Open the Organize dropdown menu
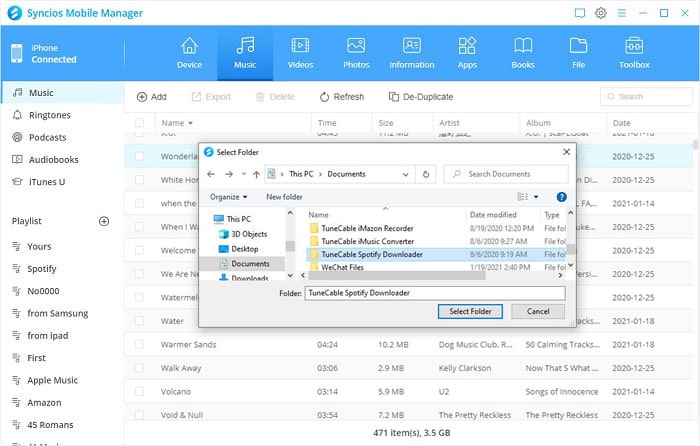 pos(229,197)
